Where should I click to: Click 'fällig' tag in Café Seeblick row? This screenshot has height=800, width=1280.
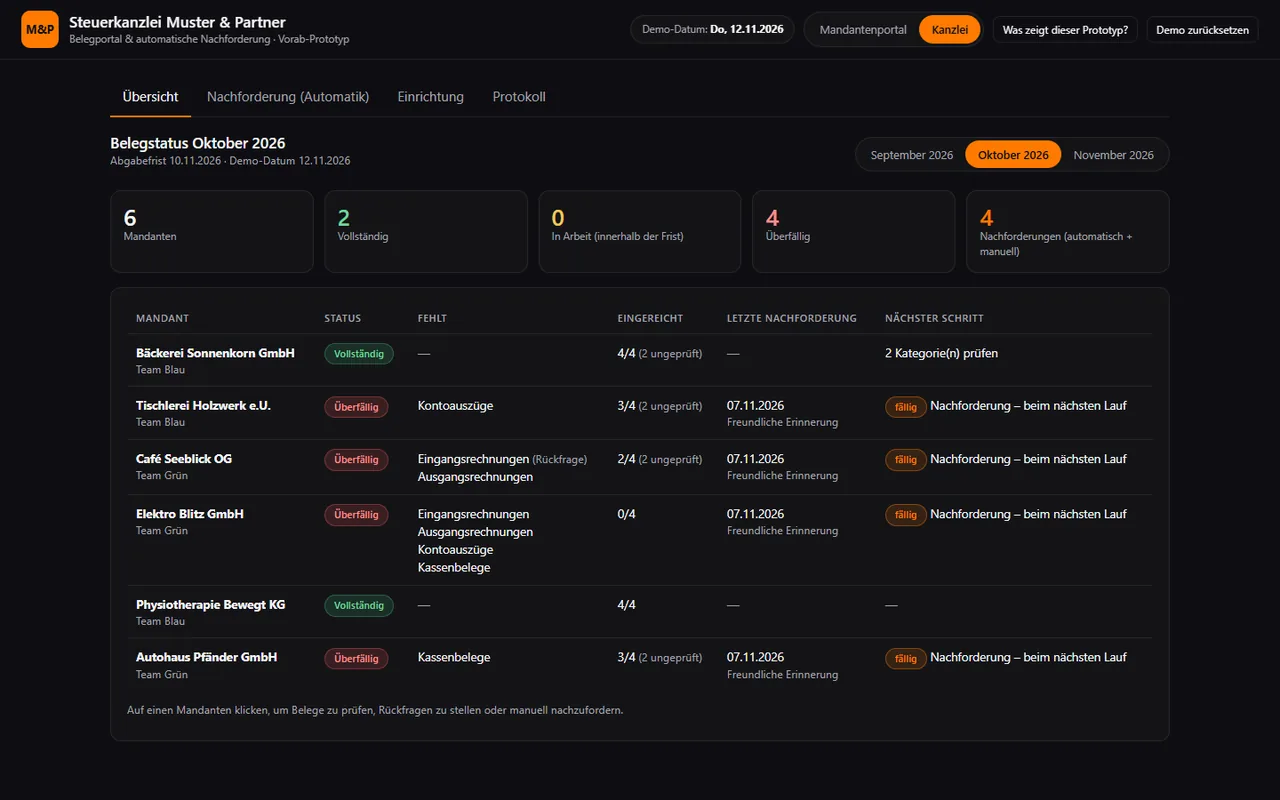tap(906, 460)
